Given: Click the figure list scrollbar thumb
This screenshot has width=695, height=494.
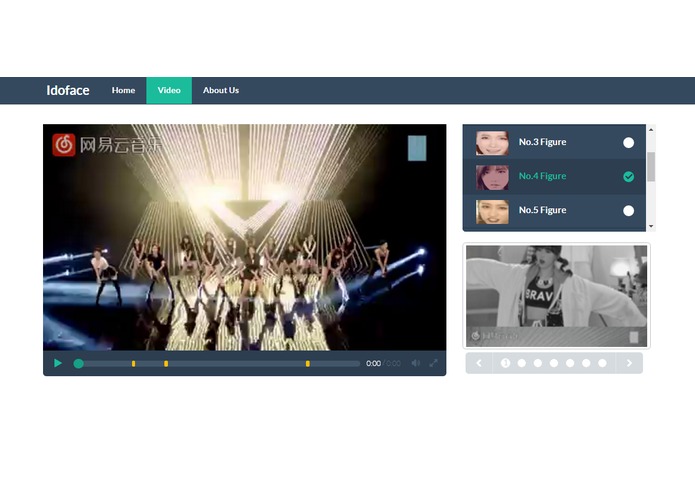Looking at the screenshot, I should click(651, 167).
